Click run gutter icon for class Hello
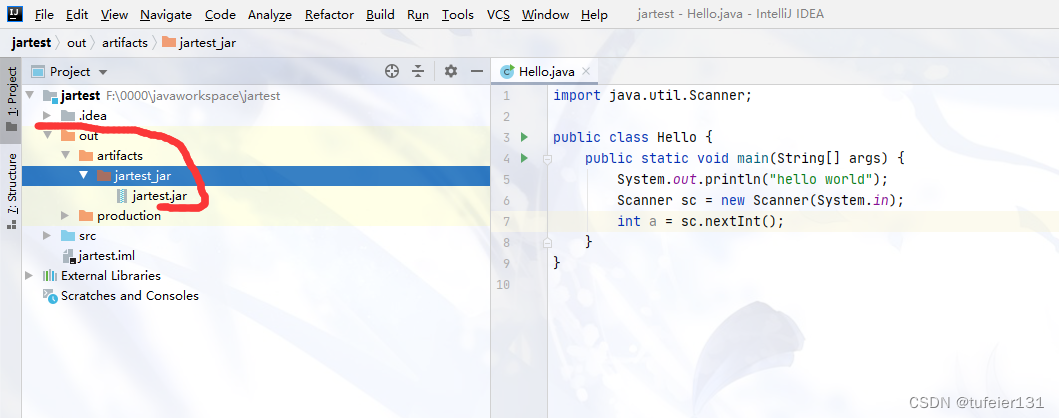1059x418 pixels. click(x=524, y=137)
